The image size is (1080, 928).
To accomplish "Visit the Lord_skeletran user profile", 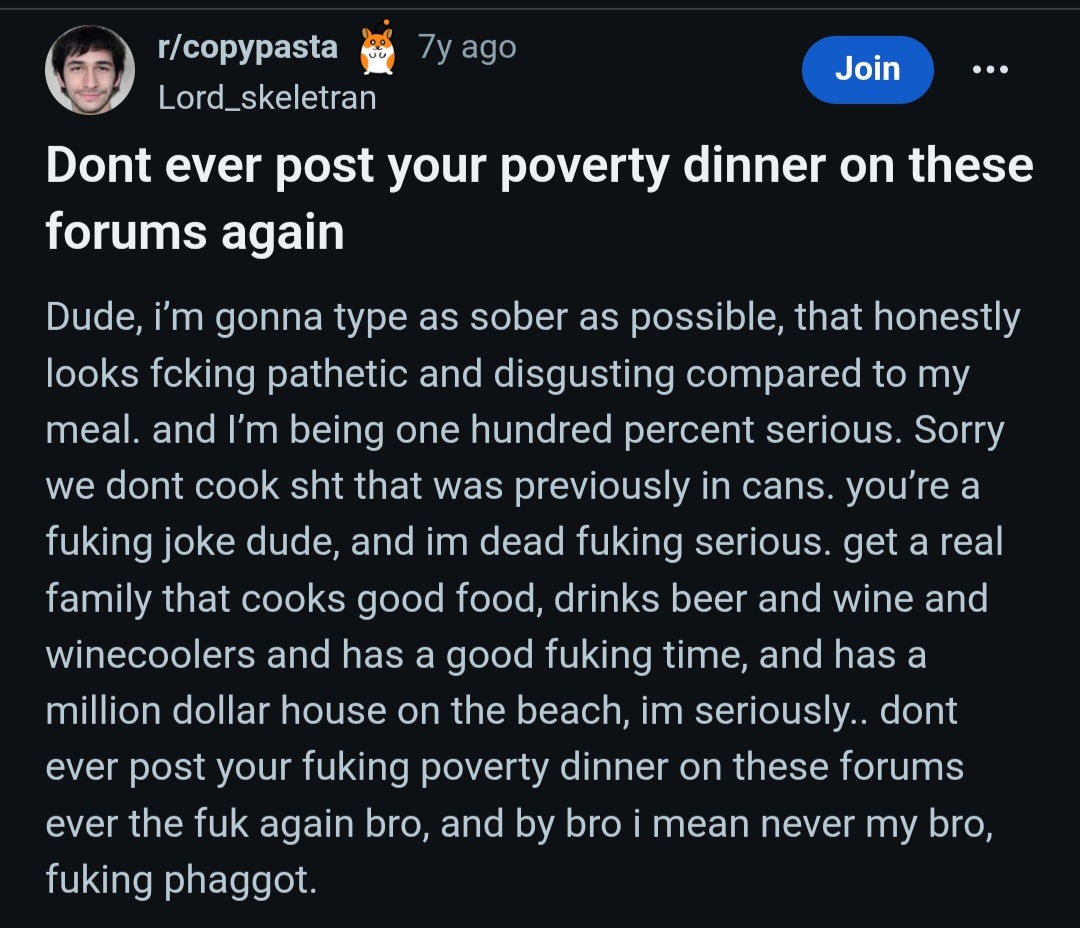I will pos(267,98).
